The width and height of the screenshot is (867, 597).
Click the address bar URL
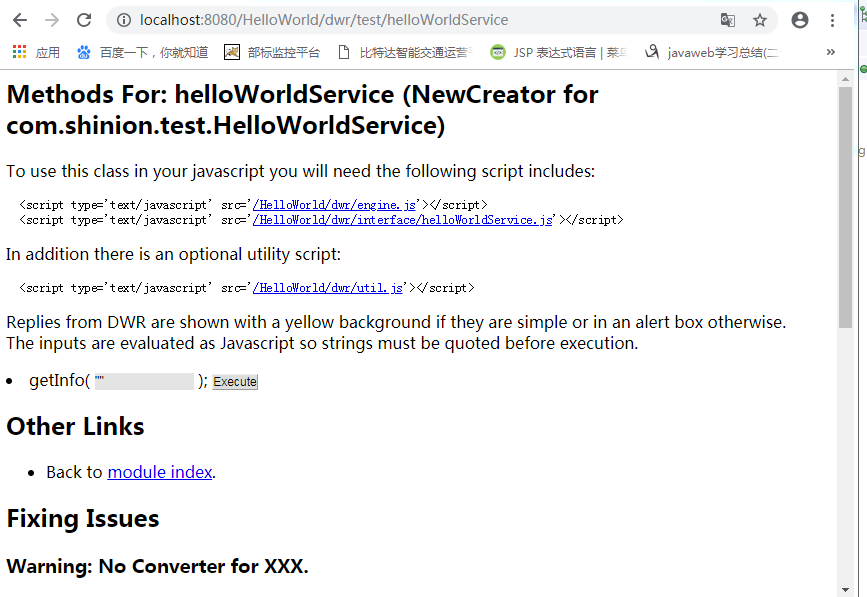324,20
